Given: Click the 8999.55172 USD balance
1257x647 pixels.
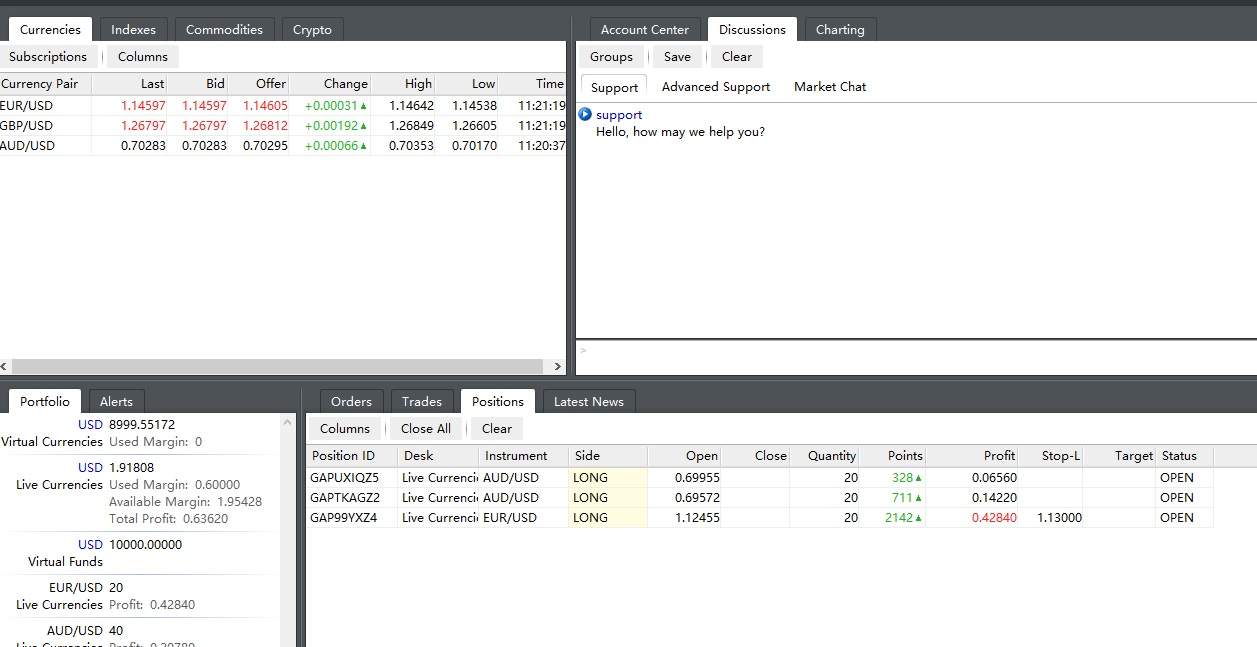Looking at the screenshot, I should pos(142,424).
